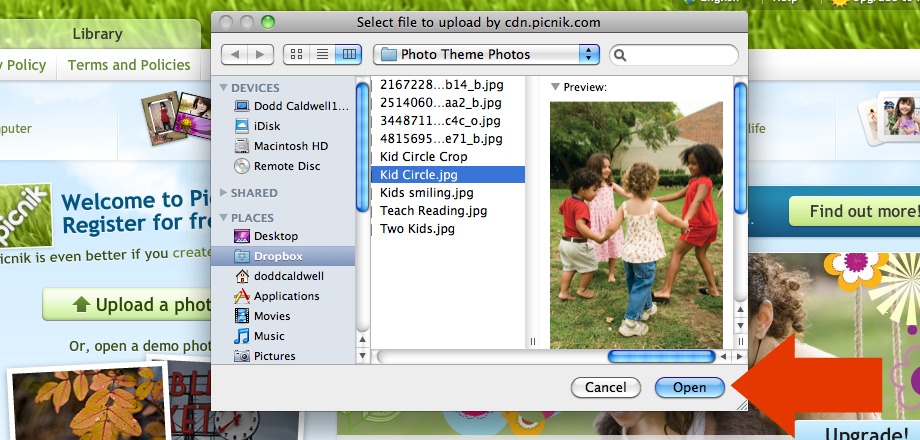Click preview pane scroll up arrow
The image size is (920, 440).
pyautogui.click(x=740, y=309)
